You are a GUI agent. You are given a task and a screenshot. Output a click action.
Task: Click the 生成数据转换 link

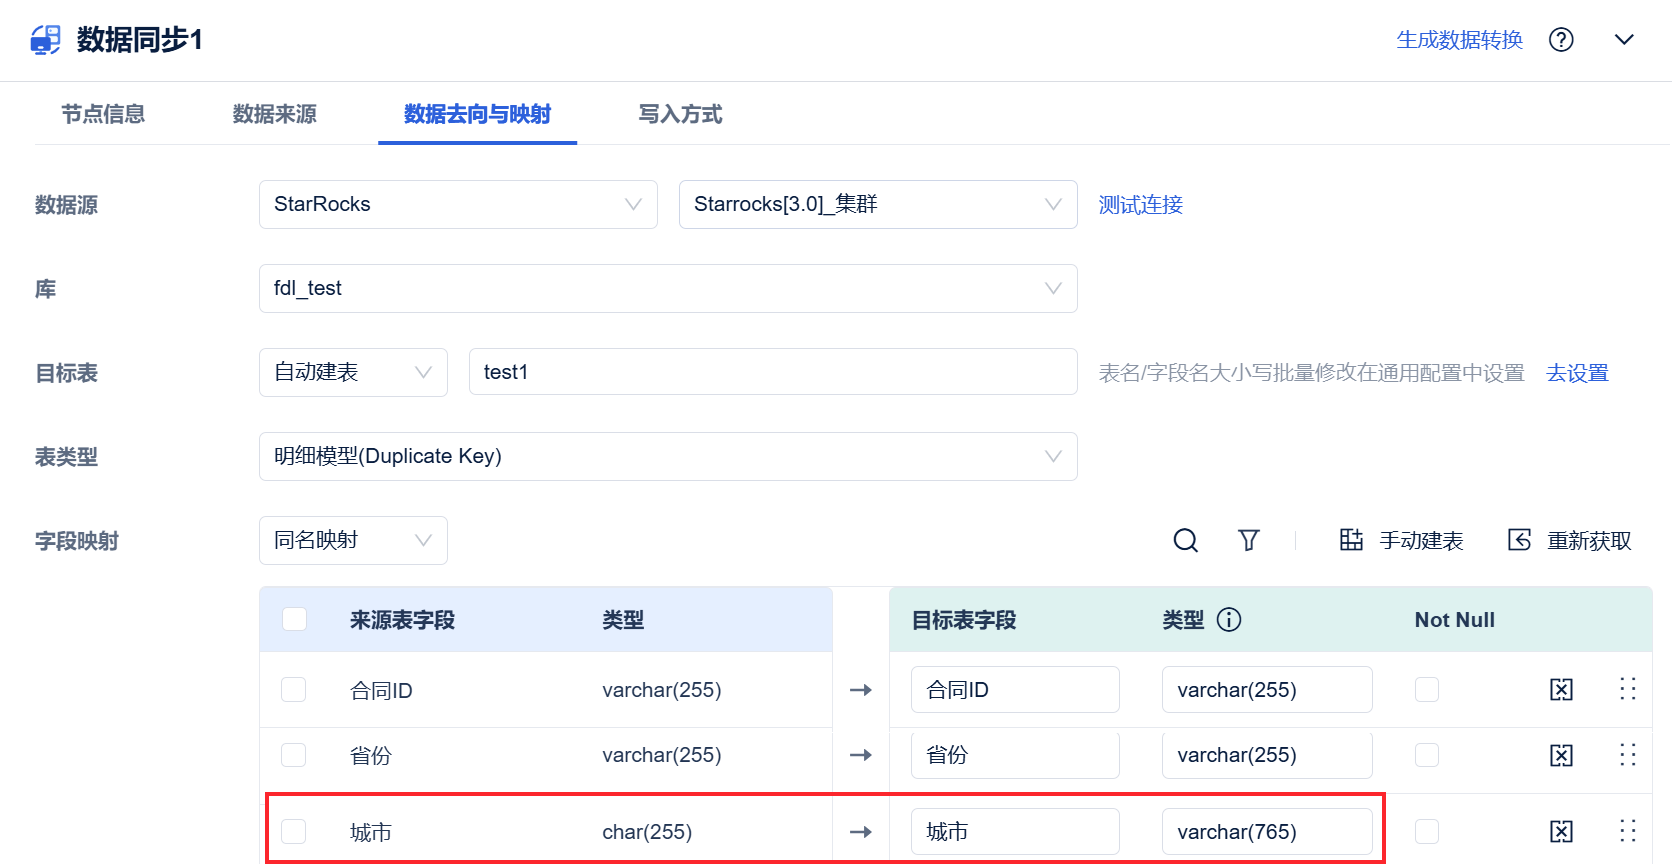[x=1459, y=40]
